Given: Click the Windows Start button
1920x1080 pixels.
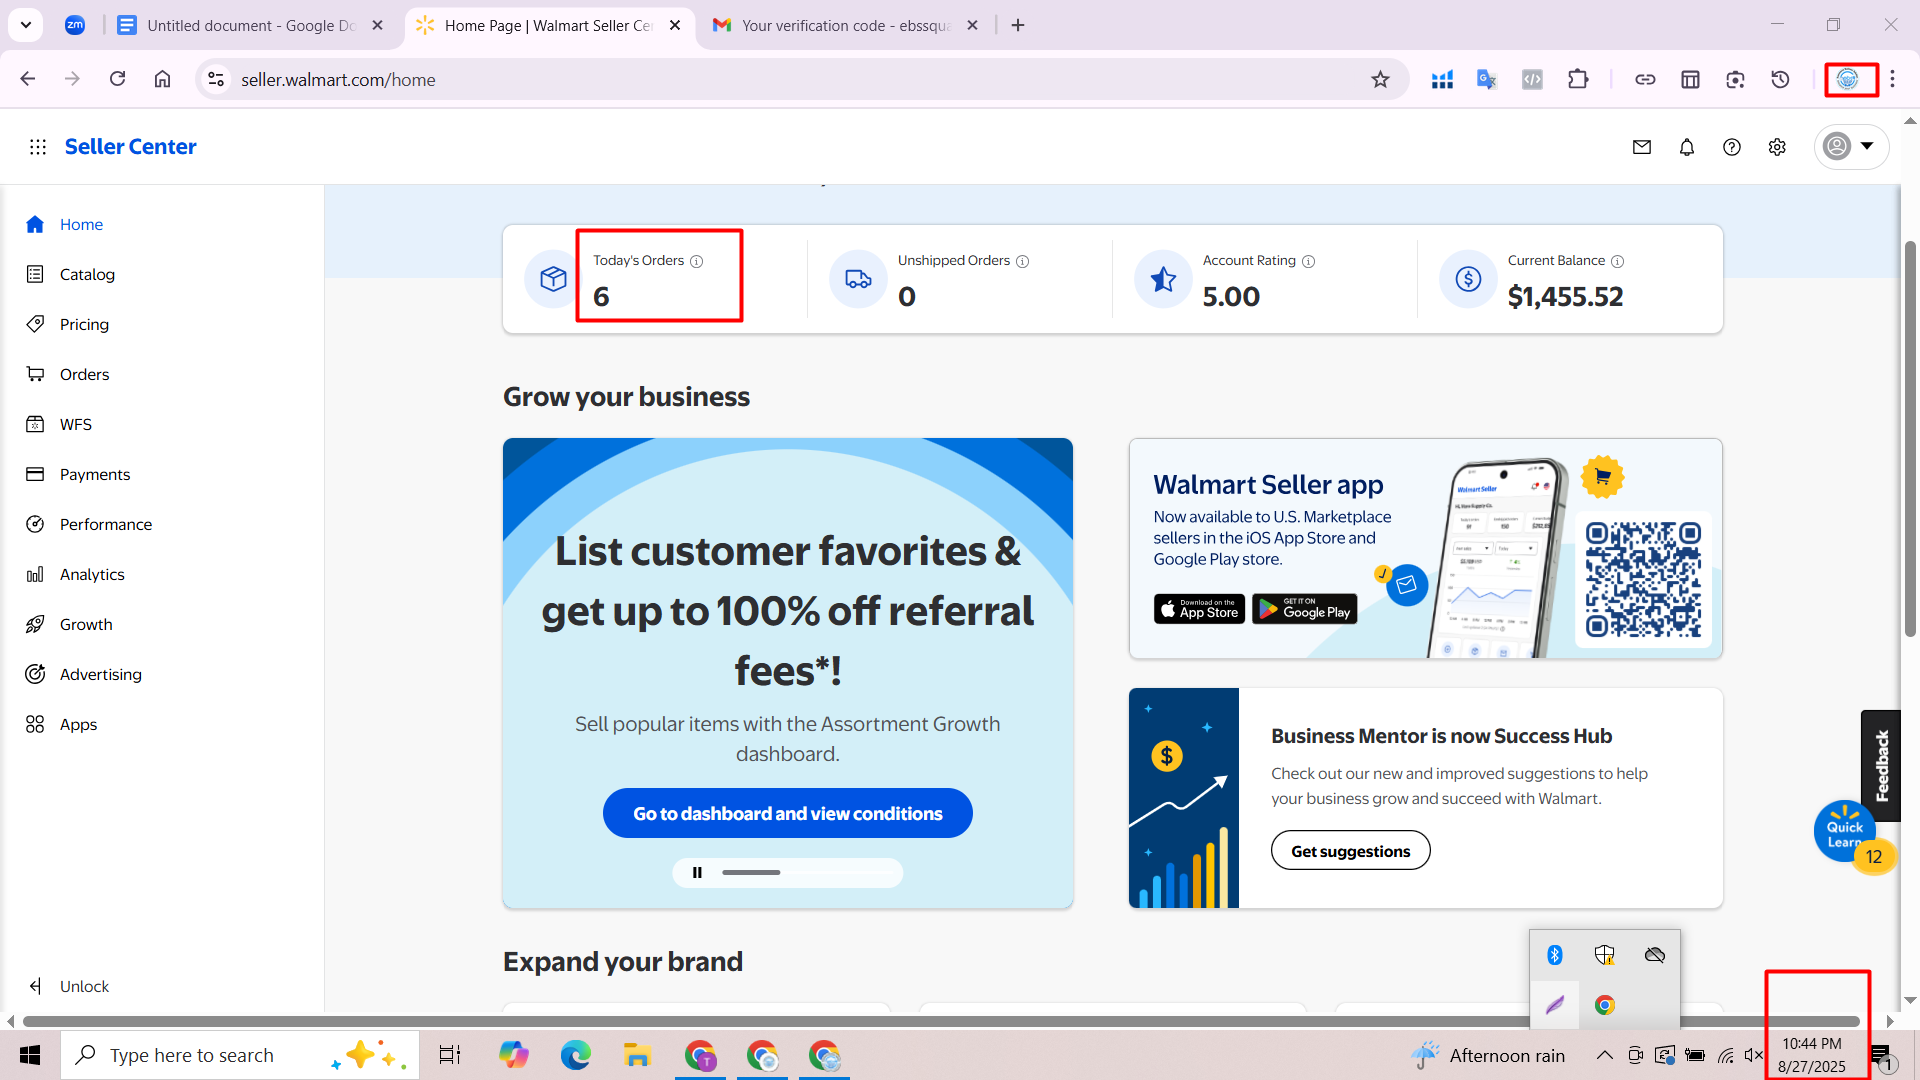Looking at the screenshot, I should (30, 1055).
